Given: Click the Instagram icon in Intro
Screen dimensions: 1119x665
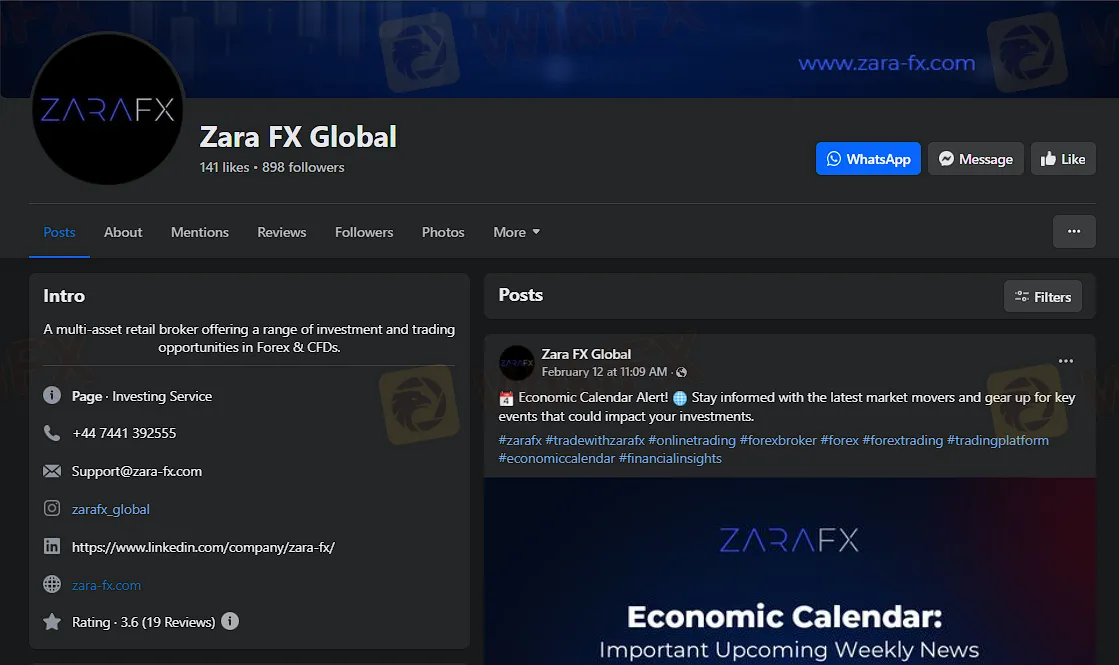Looking at the screenshot, I should (52, 508).
